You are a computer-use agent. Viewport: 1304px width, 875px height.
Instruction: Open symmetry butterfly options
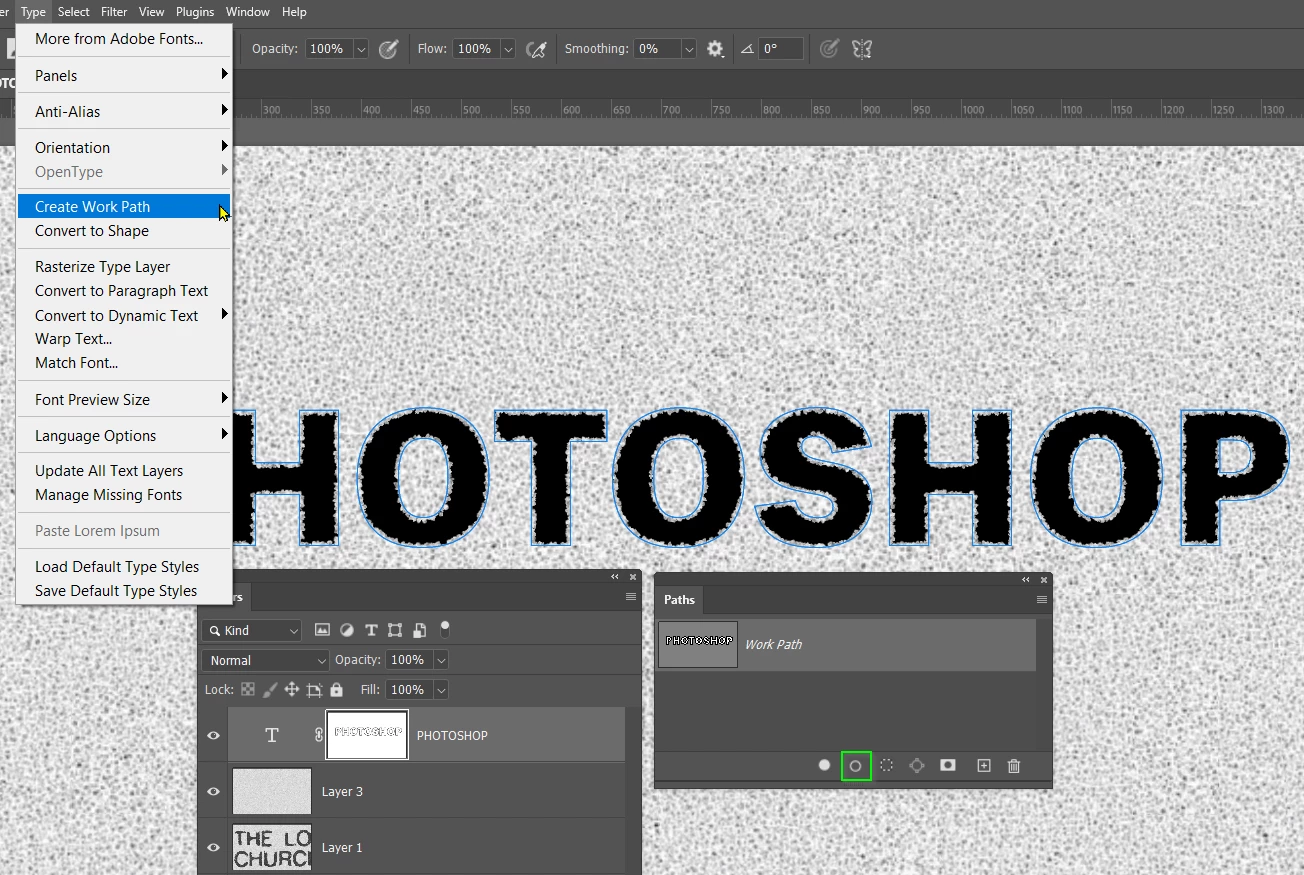point(862,49)
